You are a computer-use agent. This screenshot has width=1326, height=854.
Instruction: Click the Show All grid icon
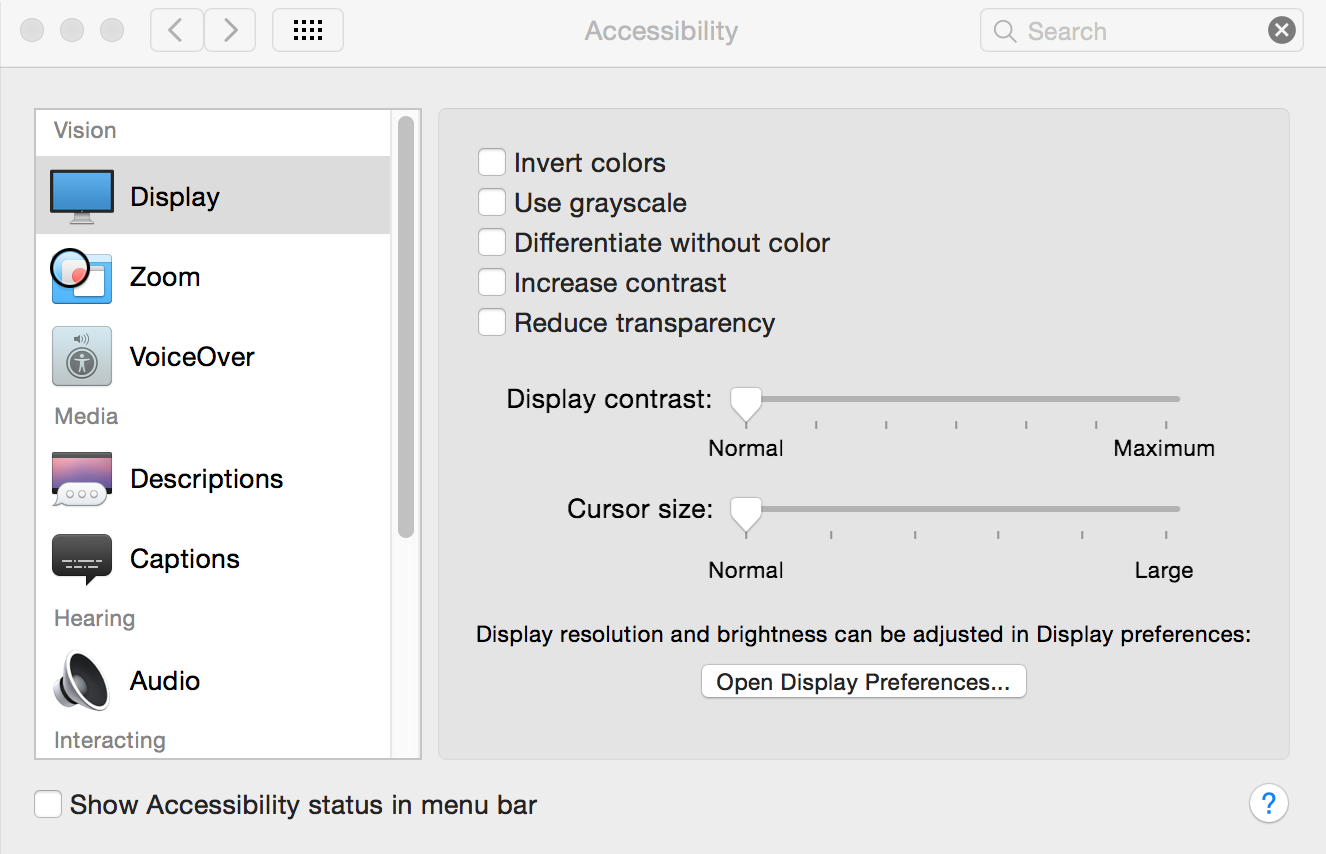[308, 31]
